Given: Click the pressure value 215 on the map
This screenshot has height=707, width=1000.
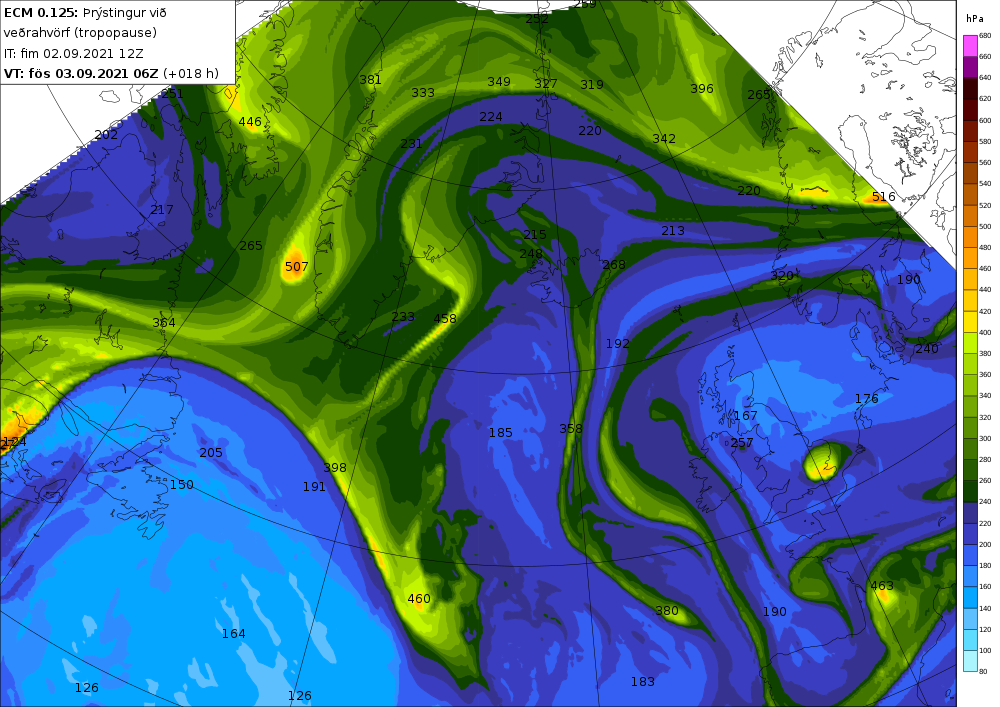Looking at the screenshot, I should pos(534,235).
